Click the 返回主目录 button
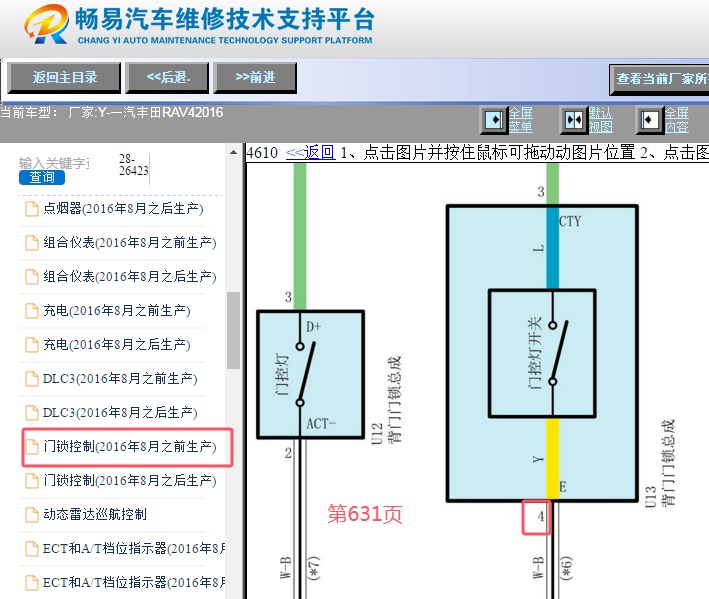The height and width of the screenshot is (599, 709). click(65, 78)
